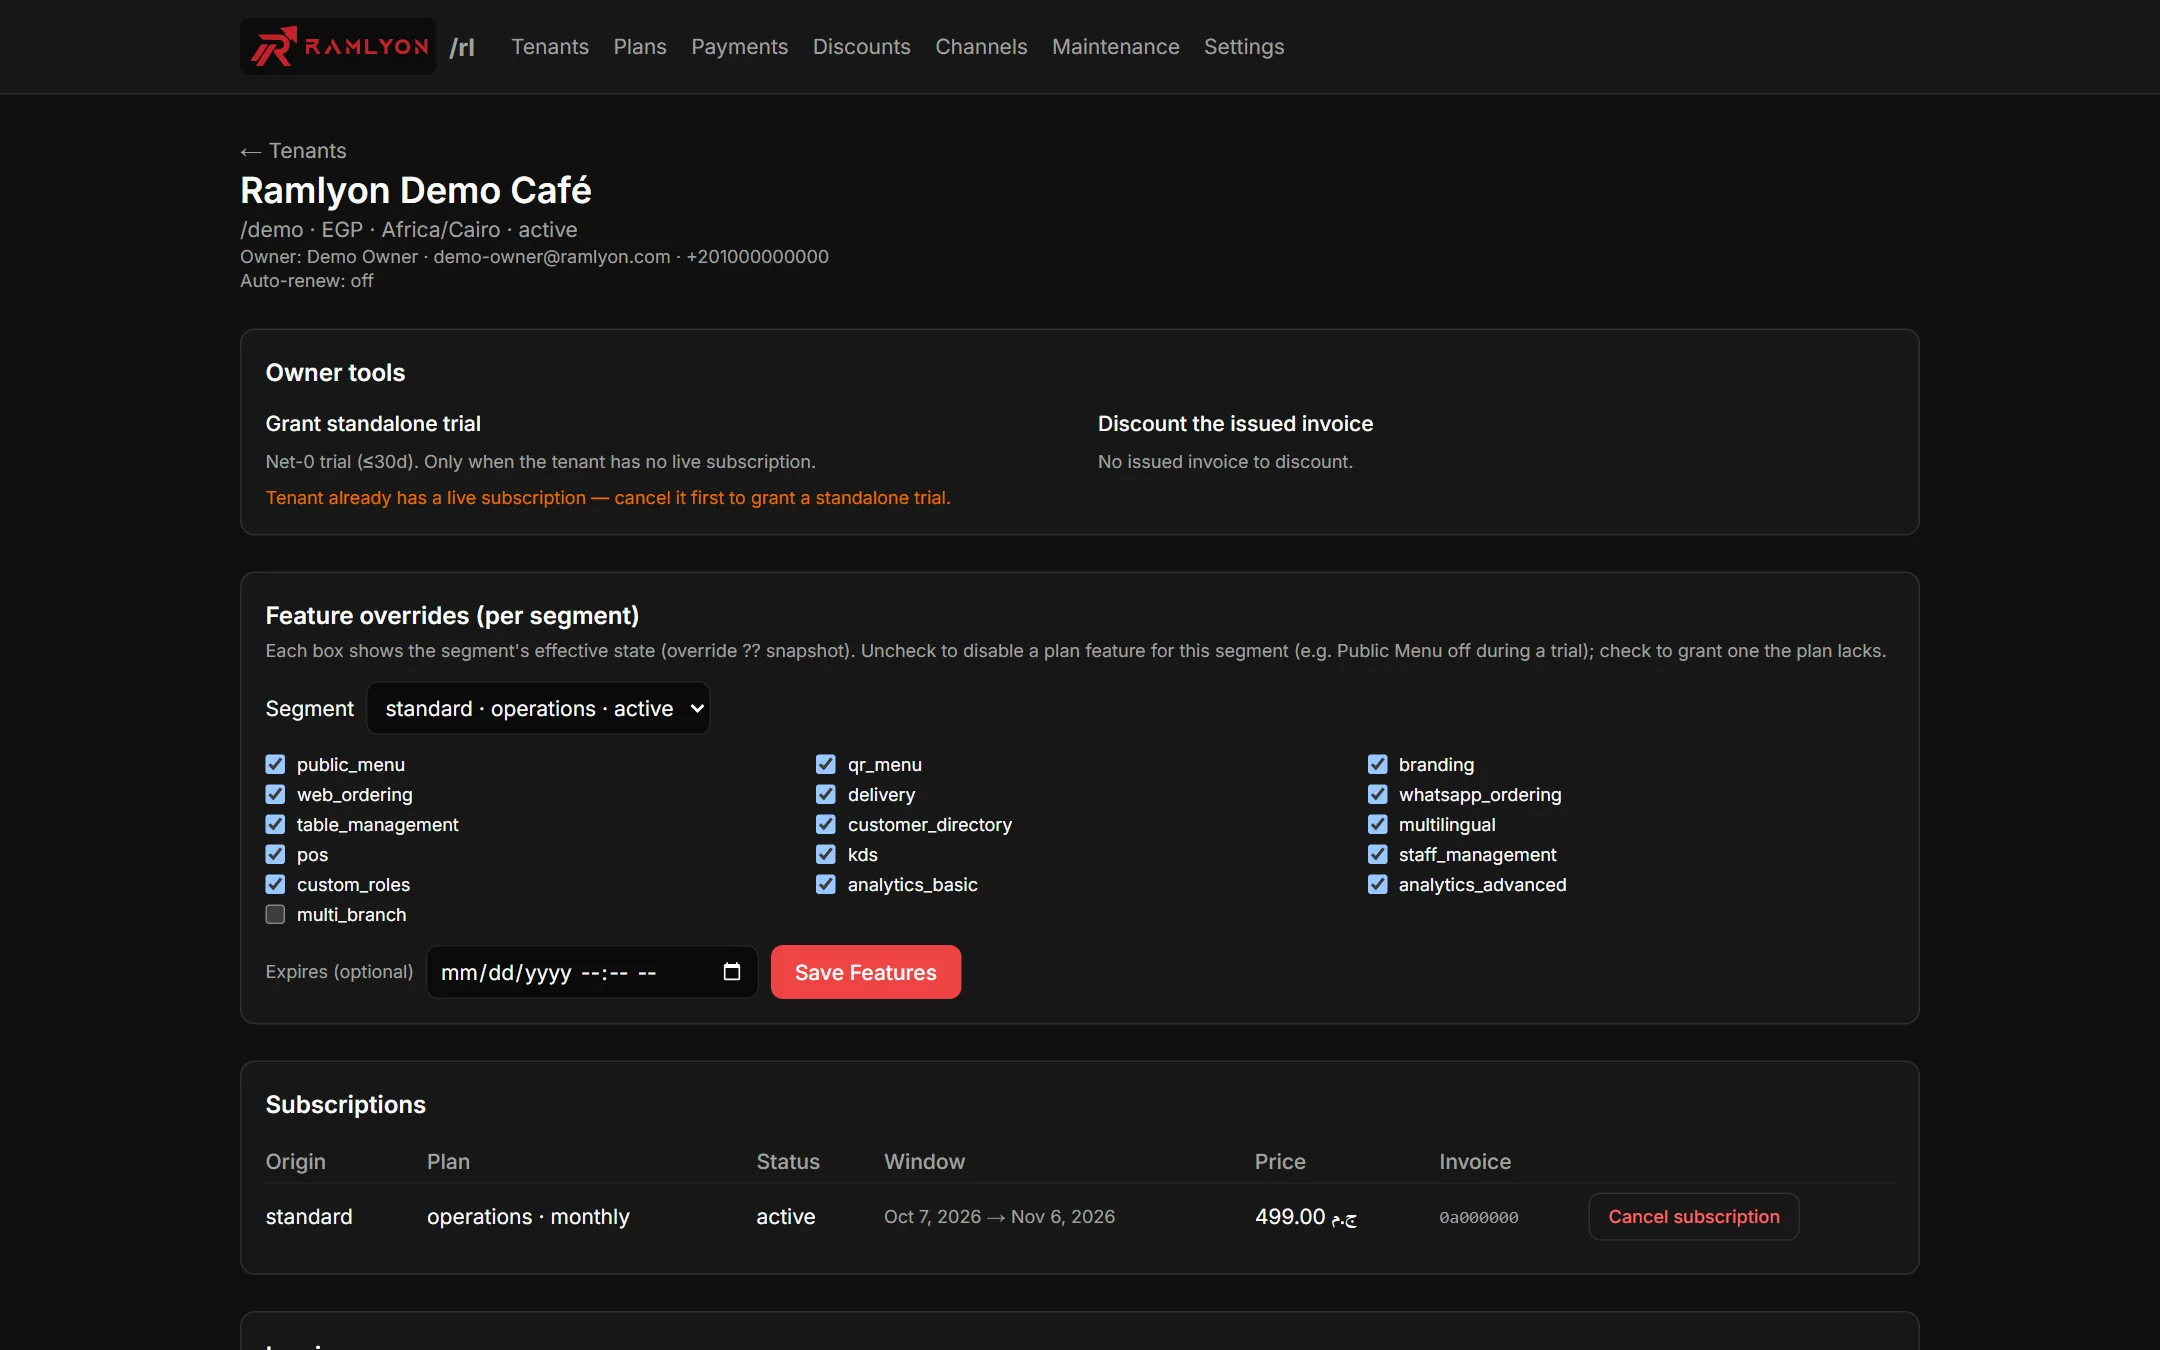The width and height of the screenshot is (2160, 1350).
Task: Toggle the web_ordering checkbox
Action: point(275,794)
